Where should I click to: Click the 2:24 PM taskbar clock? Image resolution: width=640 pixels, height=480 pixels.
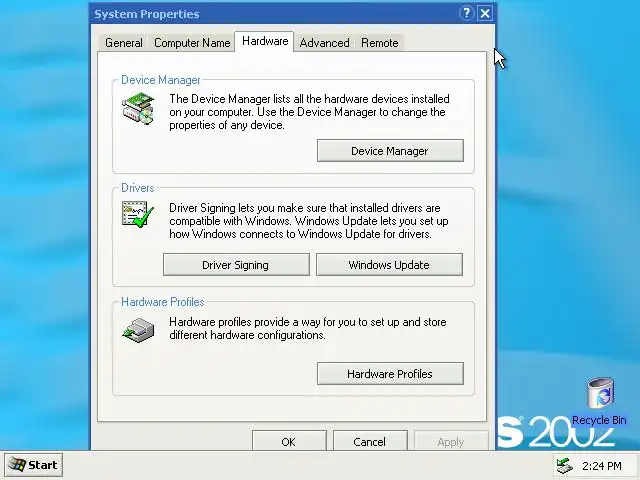click(602, 466)
